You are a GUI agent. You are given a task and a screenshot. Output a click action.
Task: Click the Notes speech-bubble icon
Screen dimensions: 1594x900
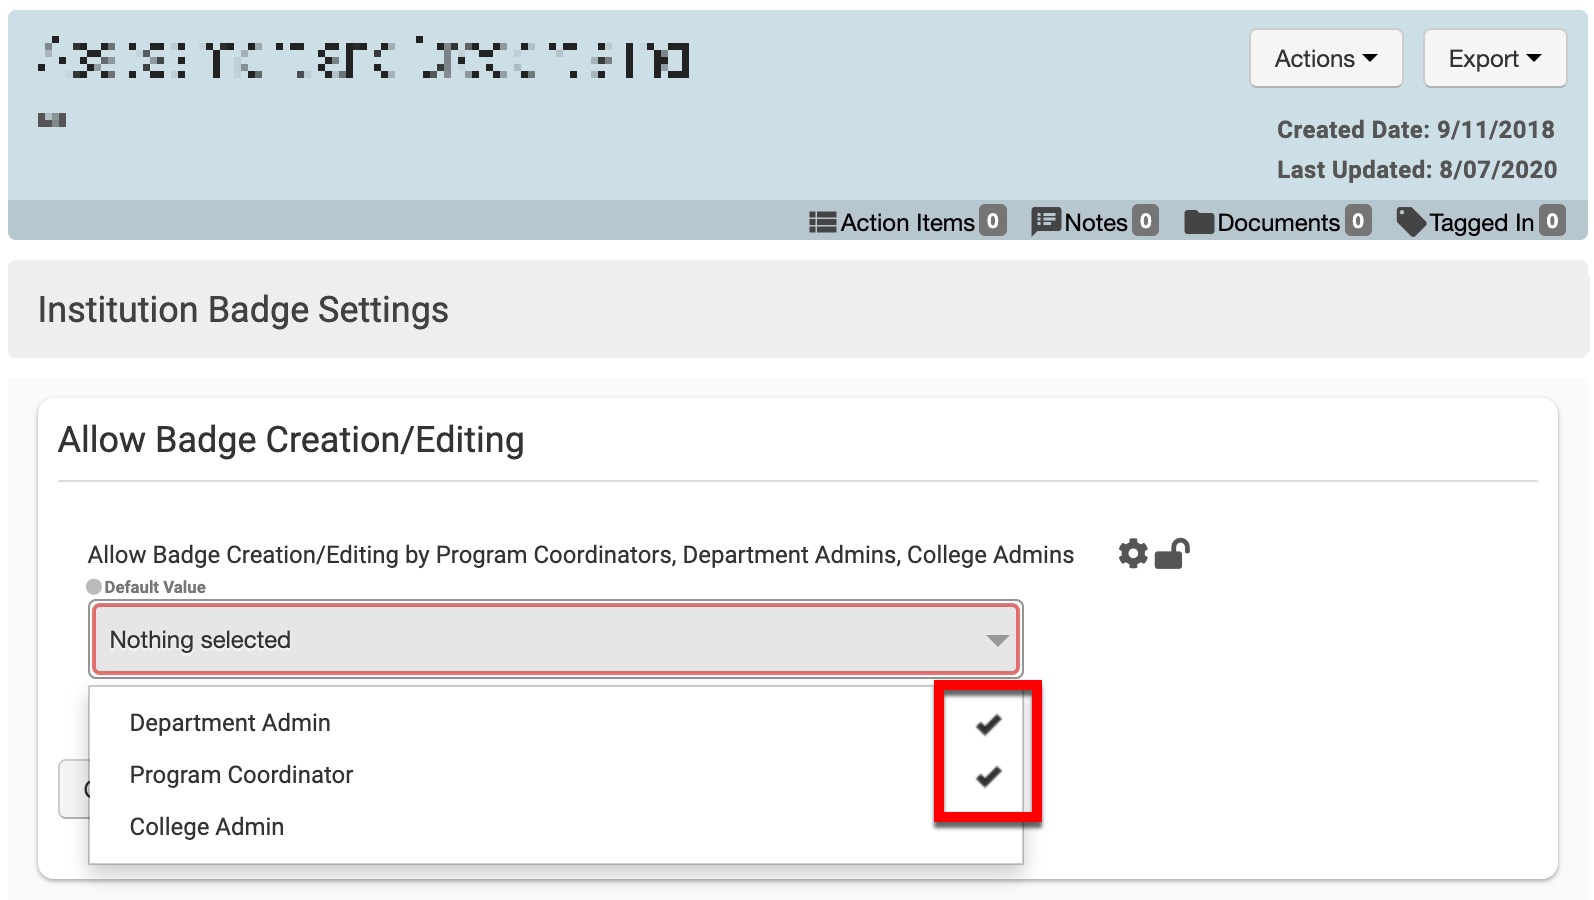pyautogui.click(x=1045, y=222)
